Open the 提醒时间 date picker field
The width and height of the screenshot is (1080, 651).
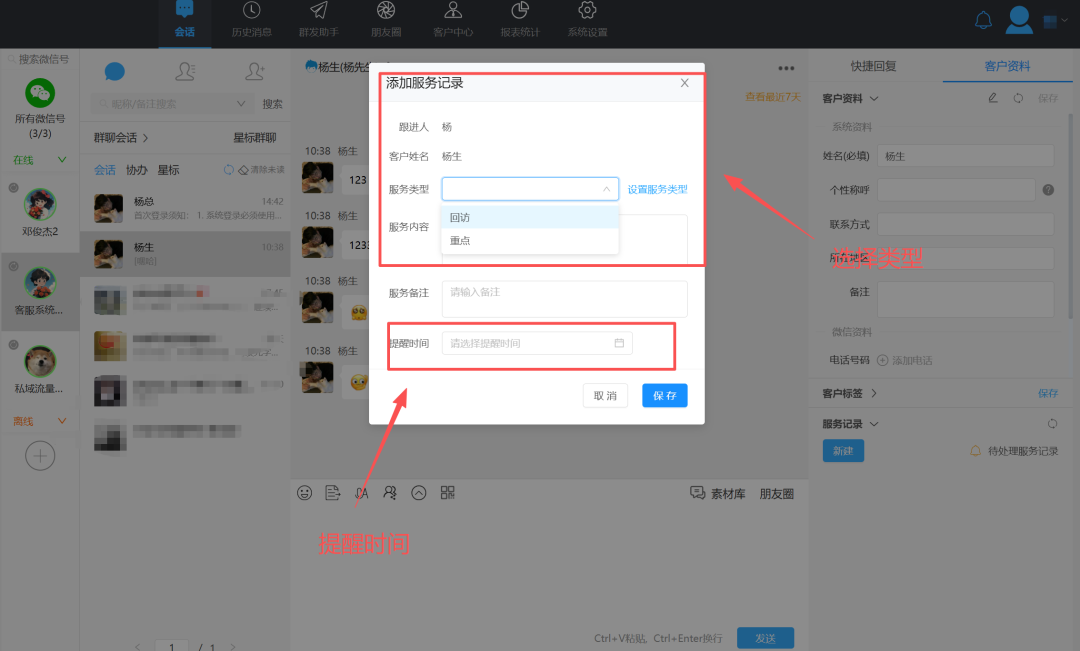pos(537,342)
